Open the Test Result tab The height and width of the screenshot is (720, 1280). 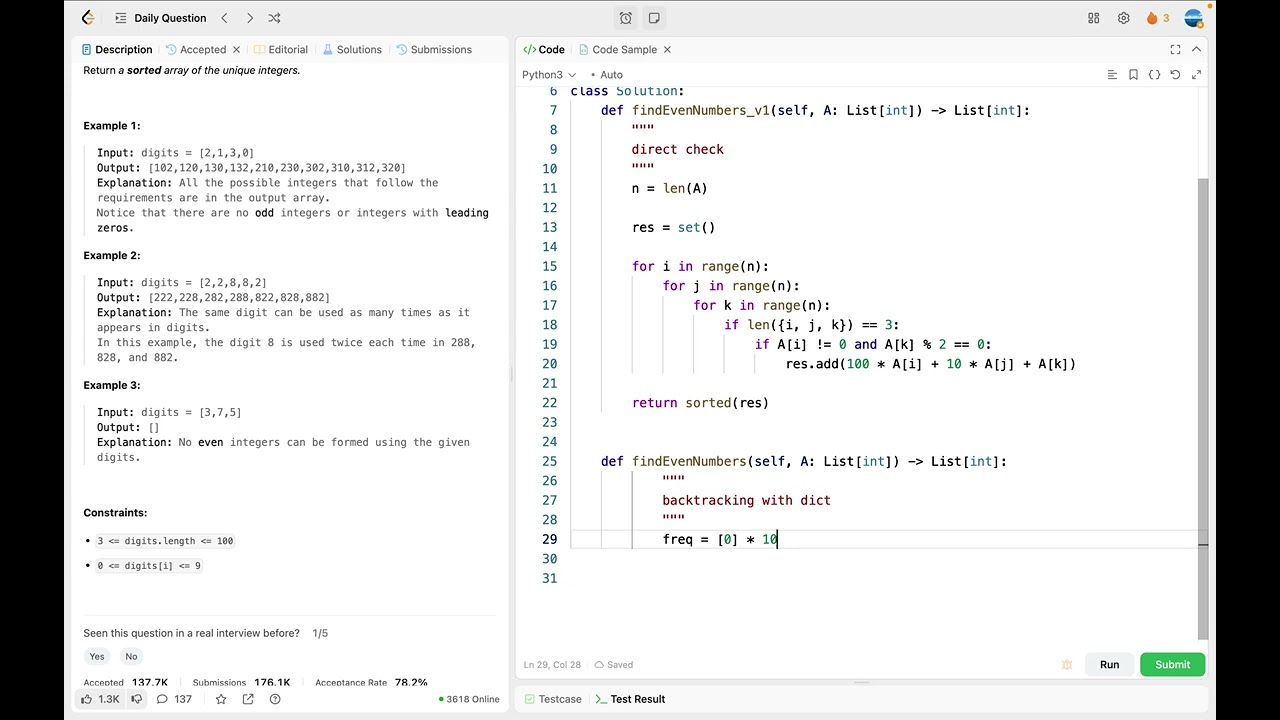pyautogui.click(x=630, y=699)
